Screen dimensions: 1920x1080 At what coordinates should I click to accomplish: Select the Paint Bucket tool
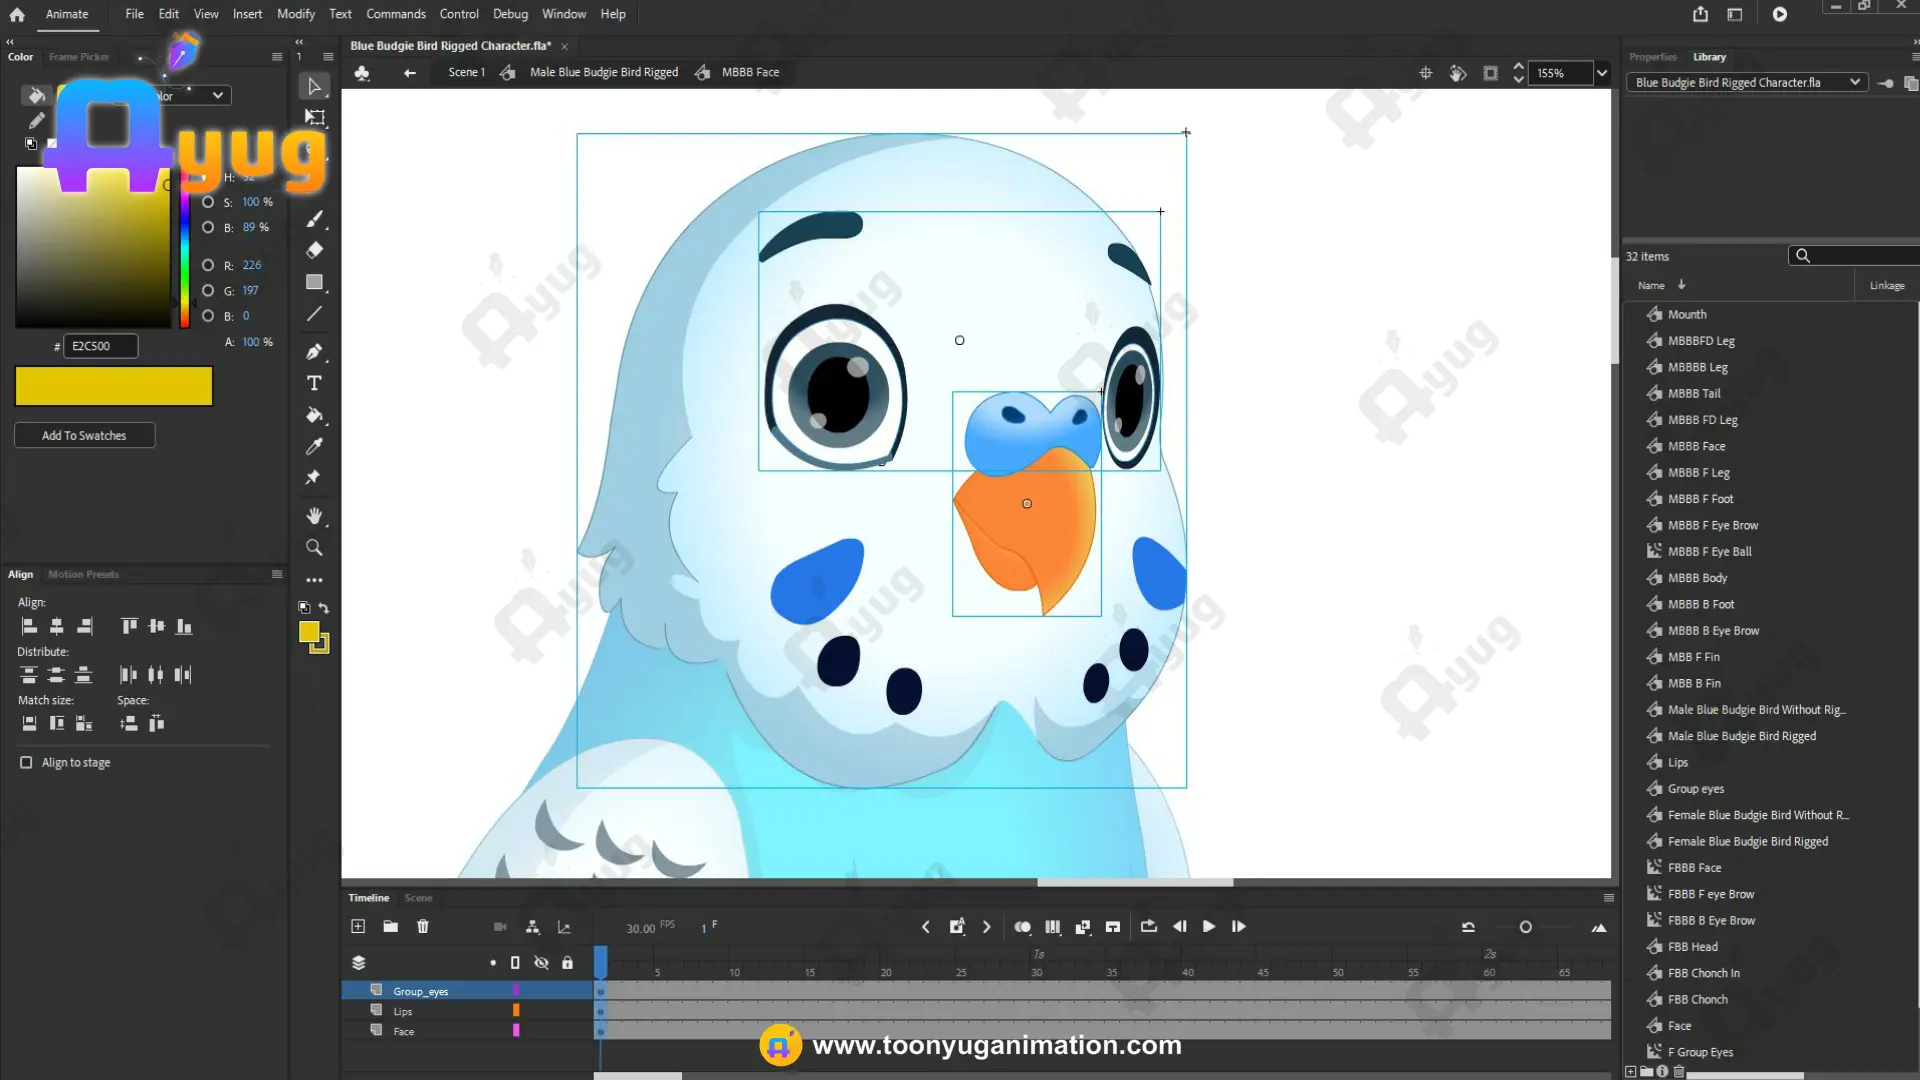tap(314, 415)
